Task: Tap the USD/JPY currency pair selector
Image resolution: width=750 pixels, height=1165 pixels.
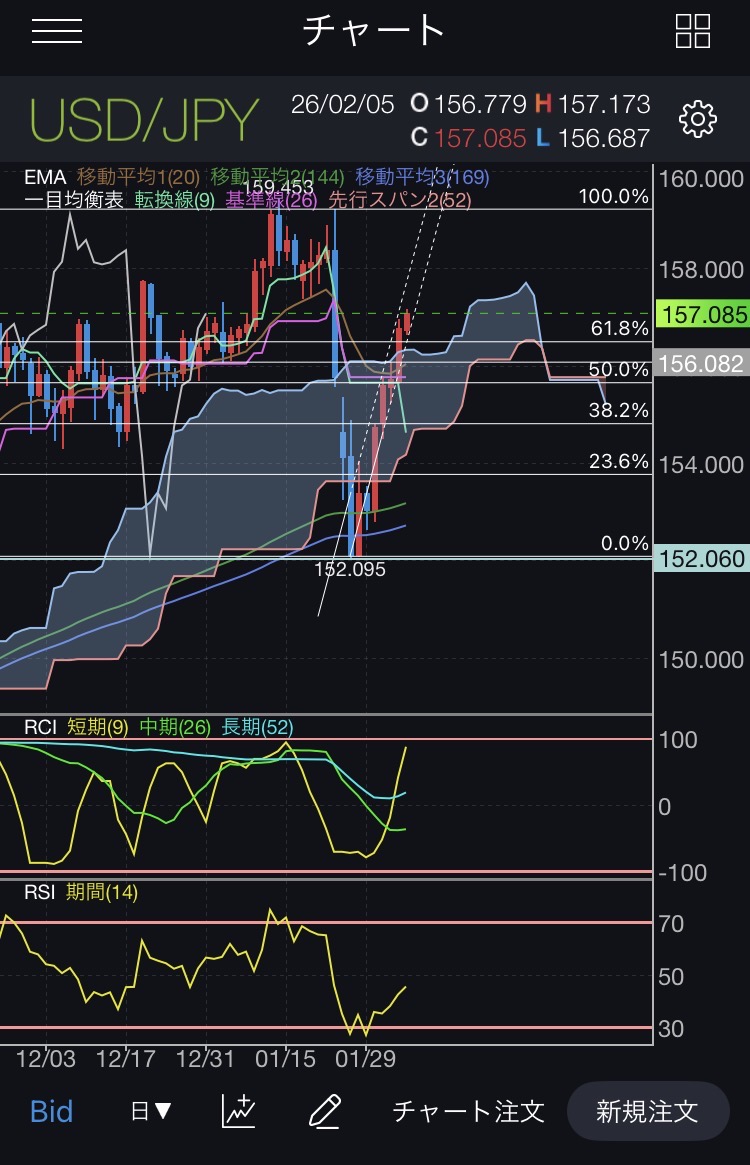Action: pos(144,120)
